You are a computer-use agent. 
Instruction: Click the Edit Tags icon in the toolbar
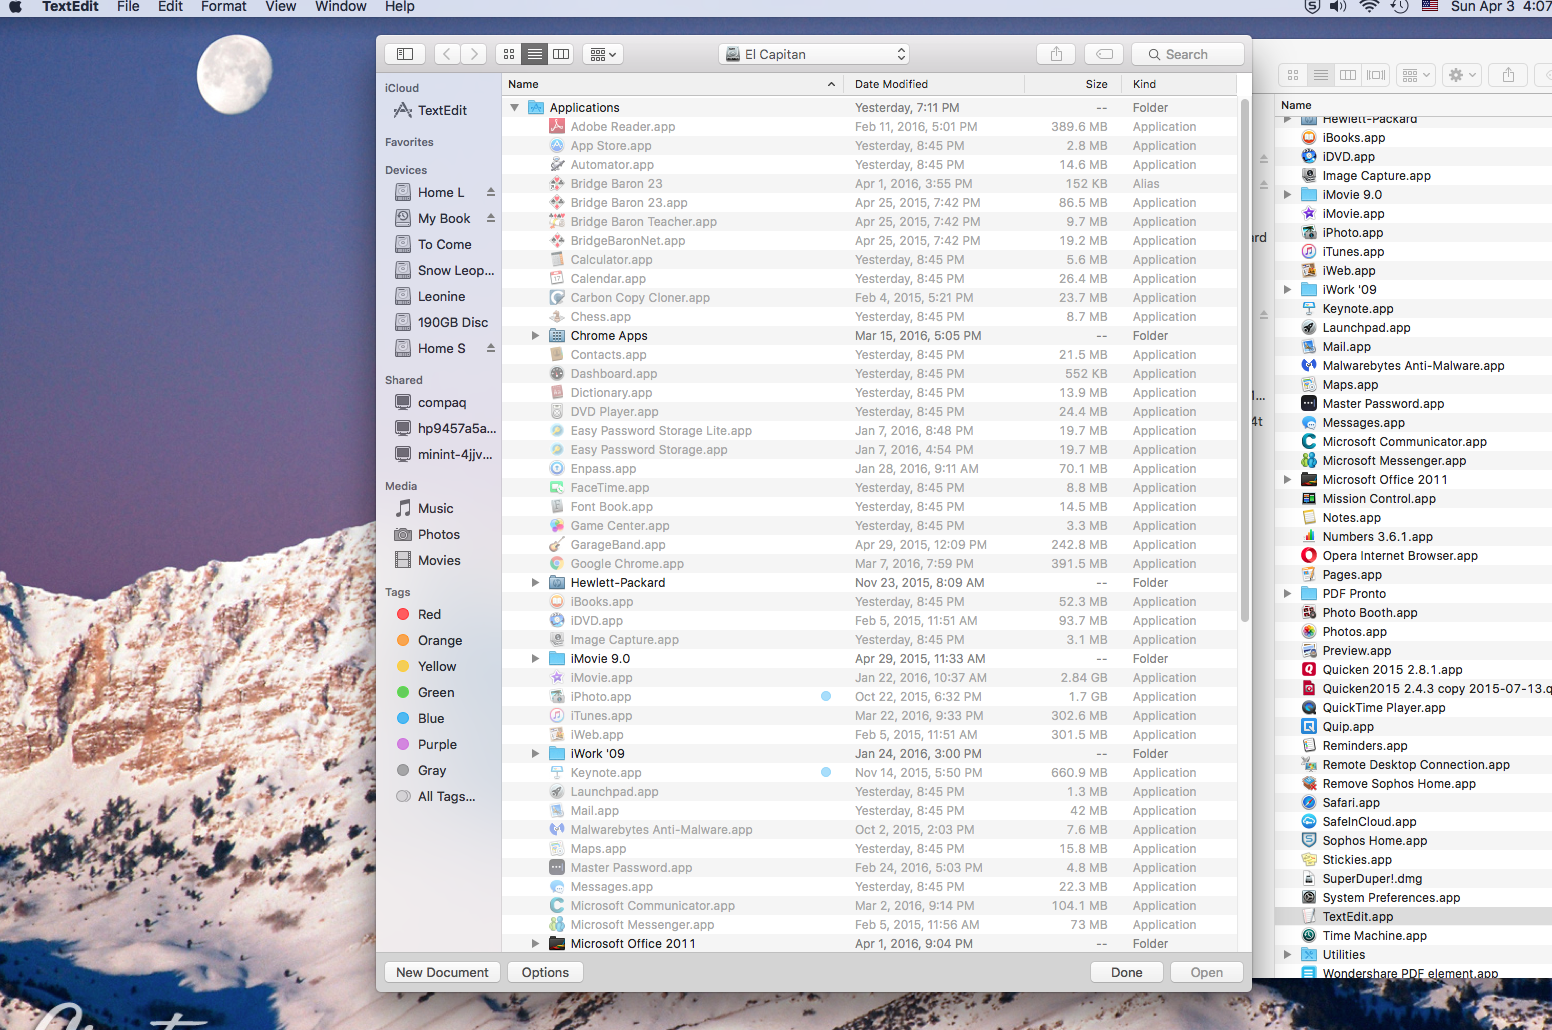(x=1104, y=53)
